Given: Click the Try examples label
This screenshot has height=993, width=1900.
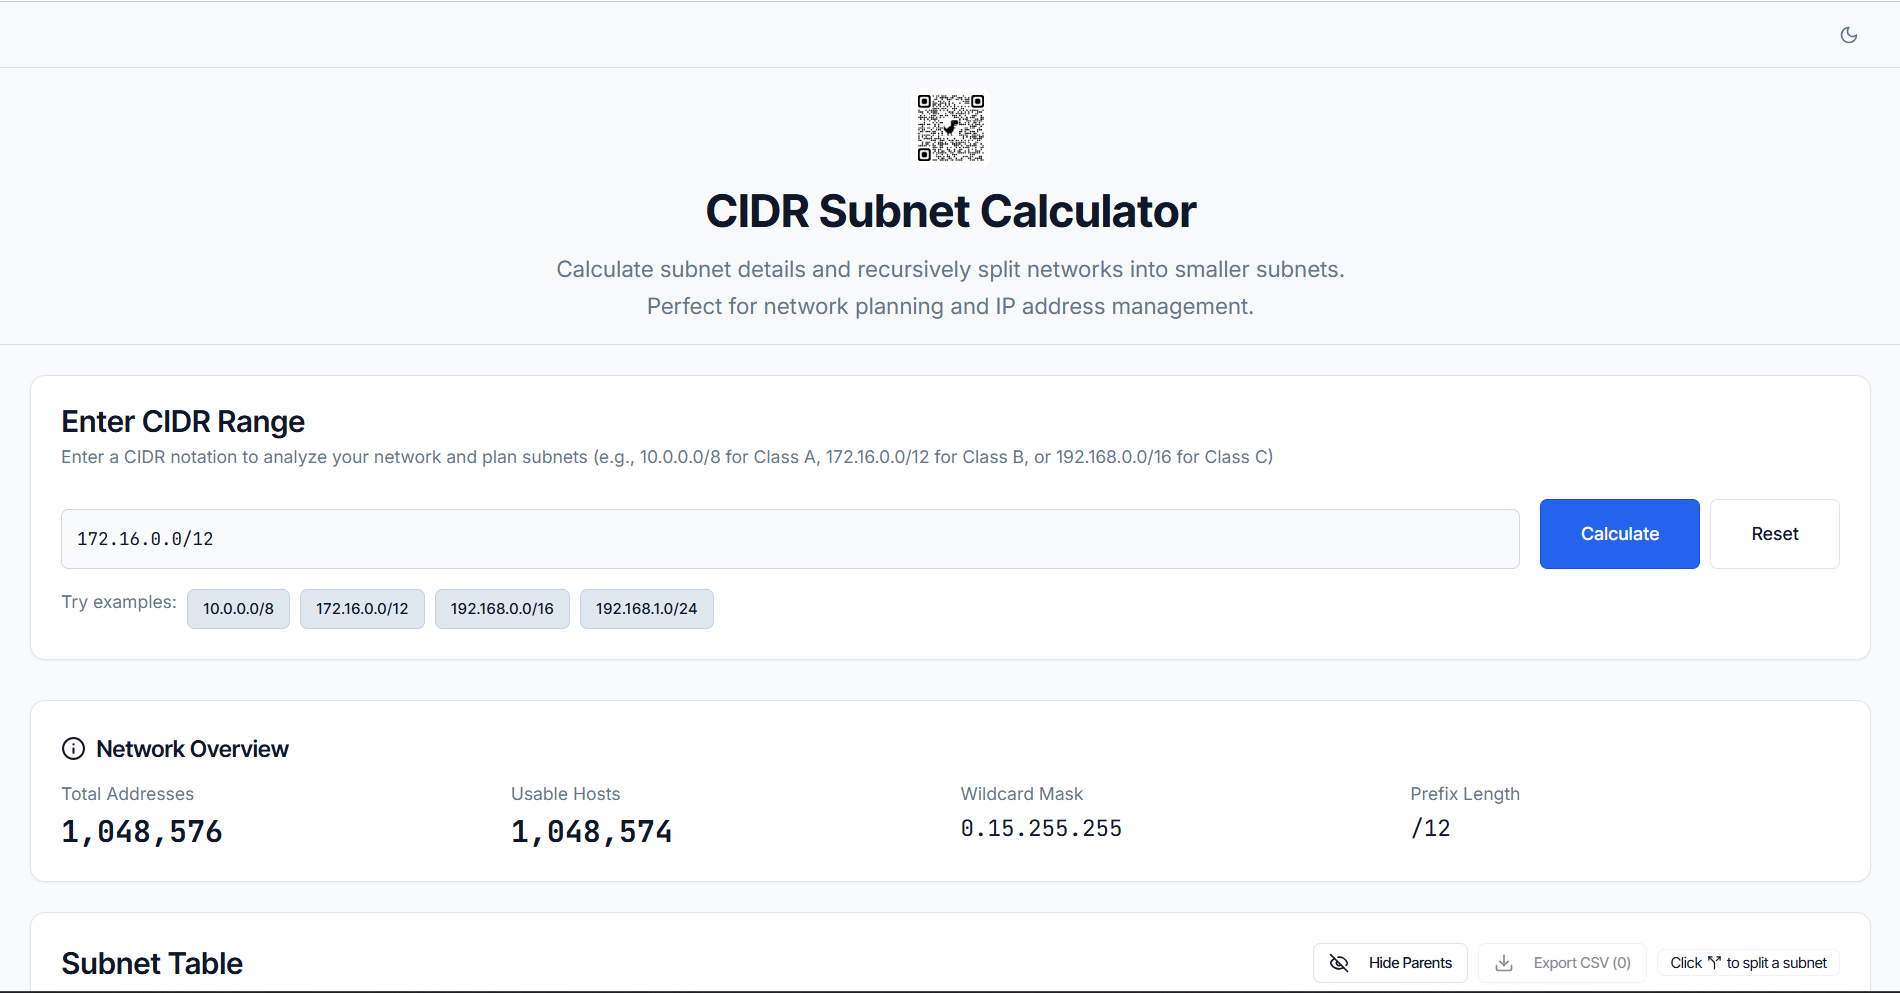Looking at the screenshot, I should [119, 602].
